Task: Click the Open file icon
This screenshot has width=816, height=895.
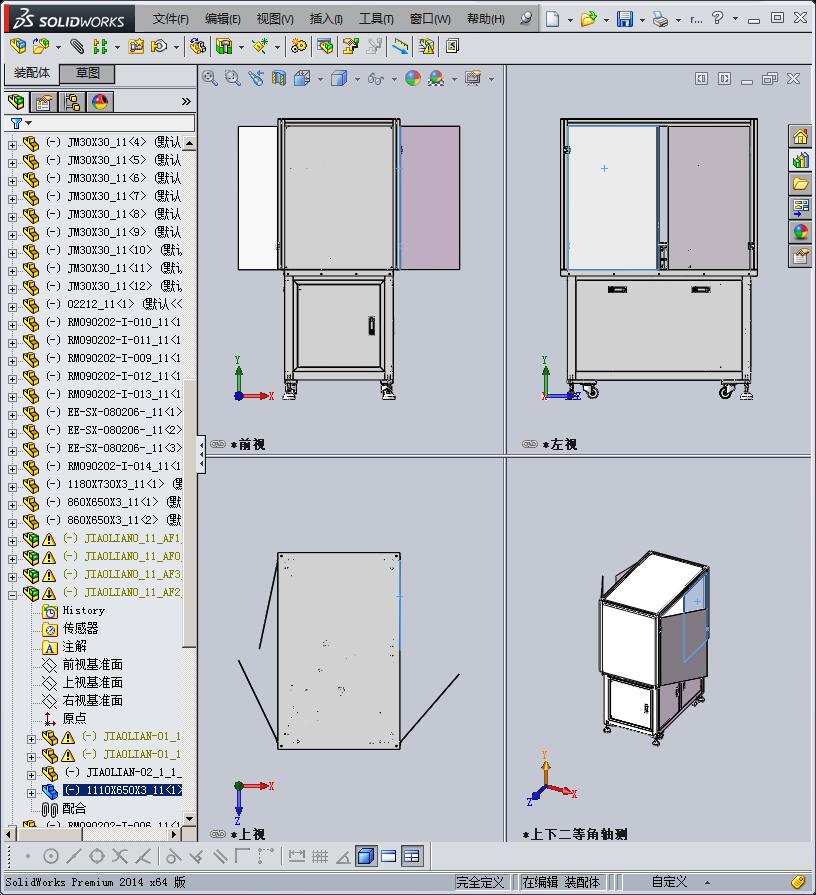Action: [x=588, y=19]
